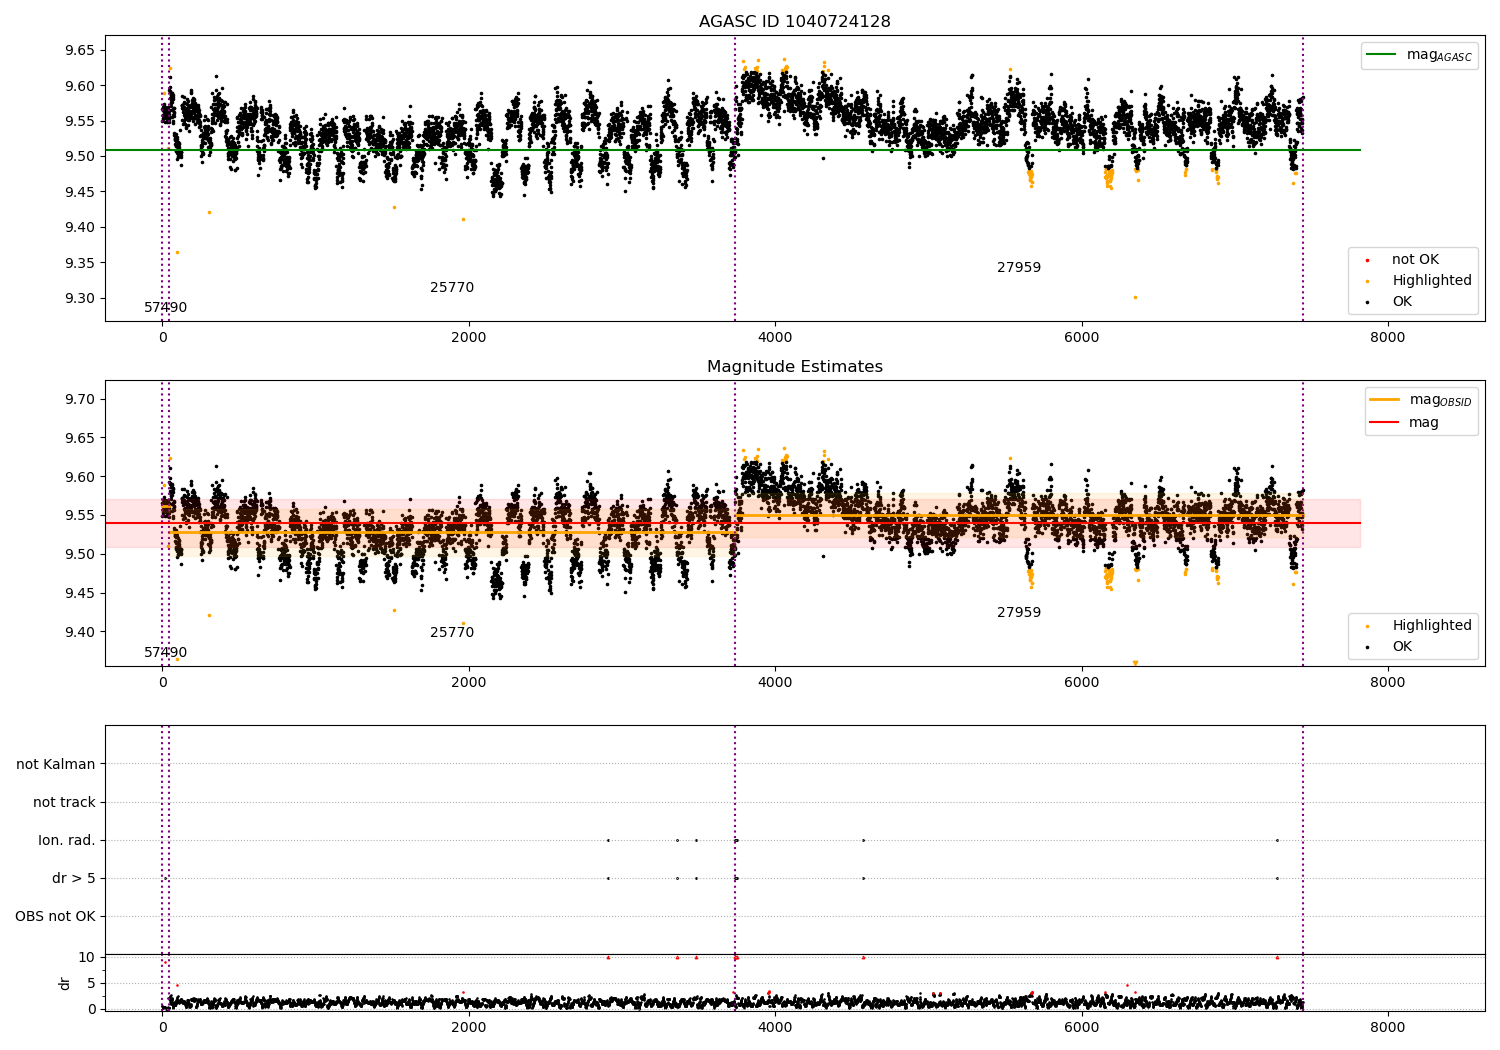Click 'Highlighted' in the top plot legend
Screen dimensions: 1500x1050
[1432, 280]
